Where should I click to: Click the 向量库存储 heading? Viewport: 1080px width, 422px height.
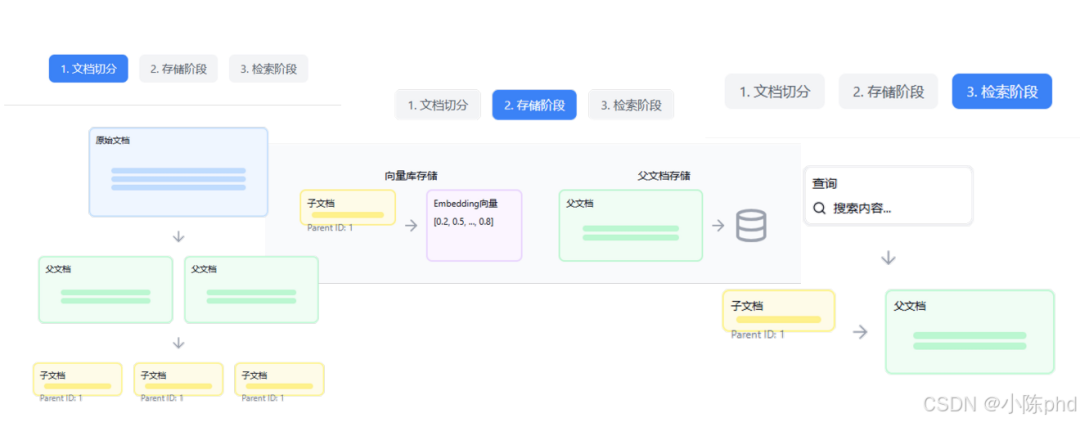click(x=411, y=176)
